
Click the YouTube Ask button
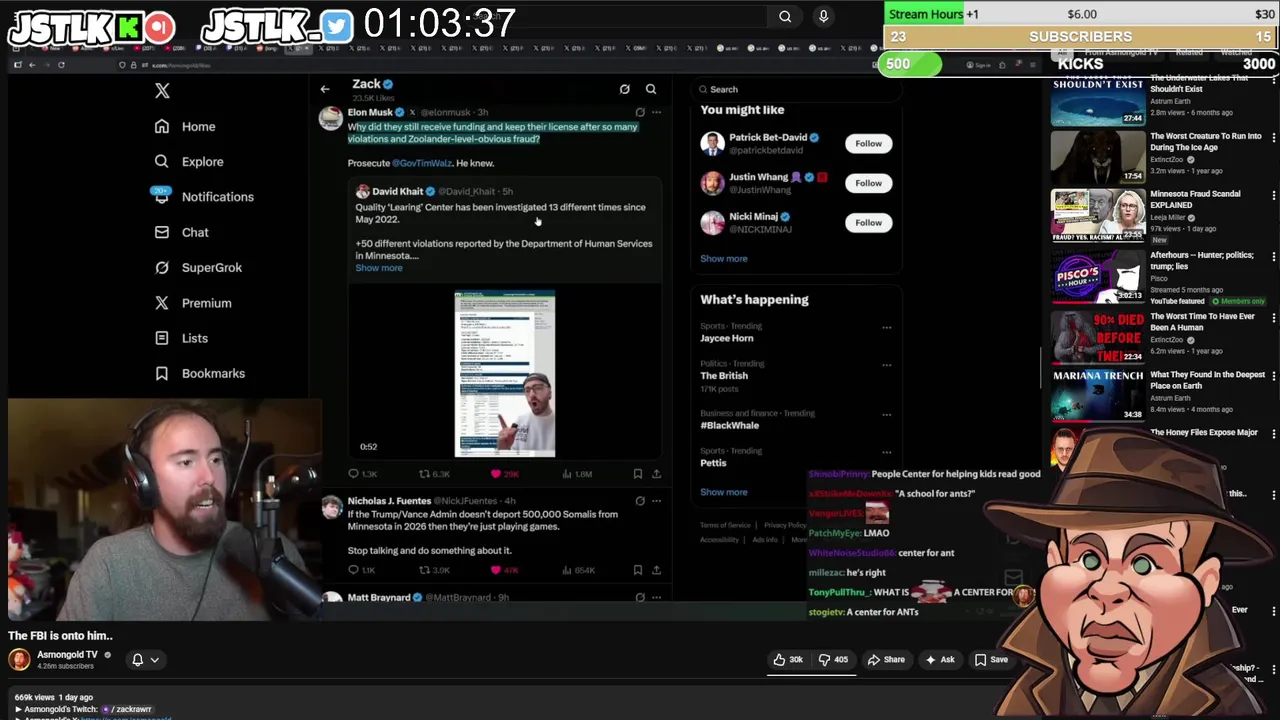(x=940, y=660)
